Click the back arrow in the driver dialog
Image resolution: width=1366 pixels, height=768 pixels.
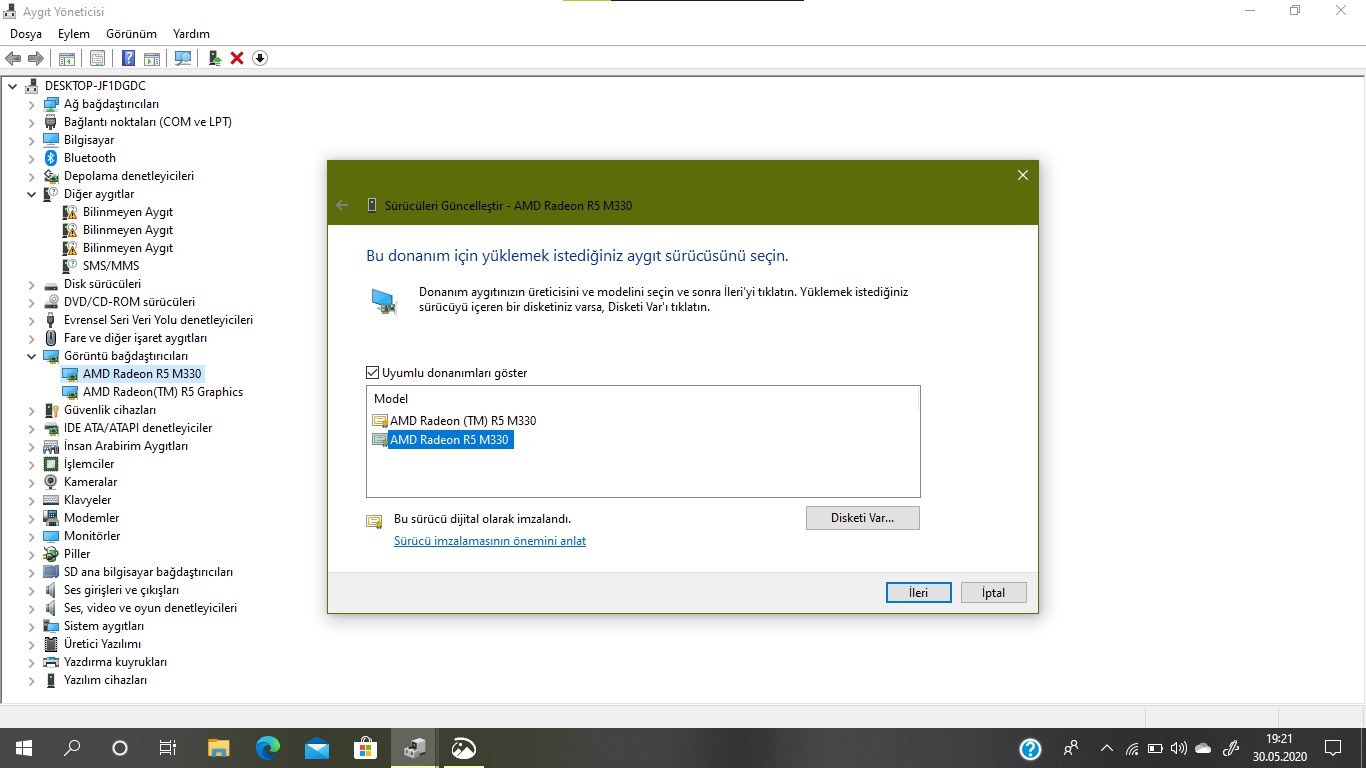tap(342, 205)
